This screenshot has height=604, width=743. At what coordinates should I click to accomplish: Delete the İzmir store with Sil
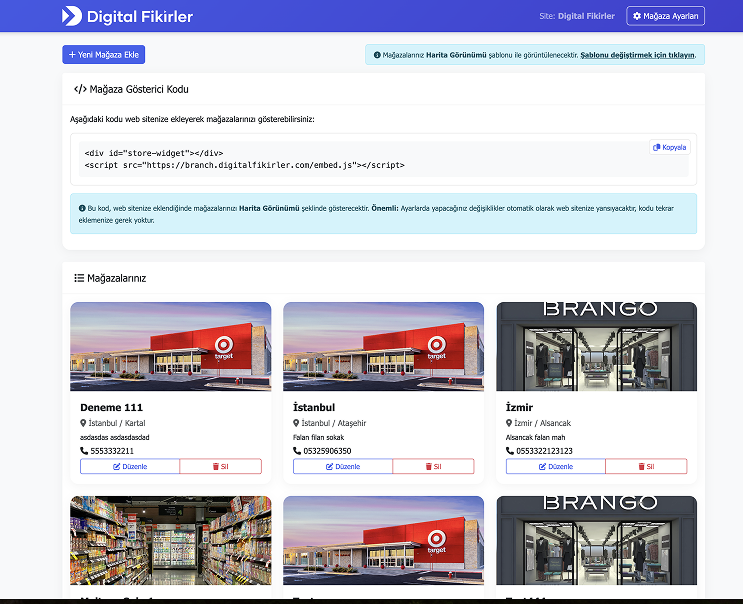(646, 466)
